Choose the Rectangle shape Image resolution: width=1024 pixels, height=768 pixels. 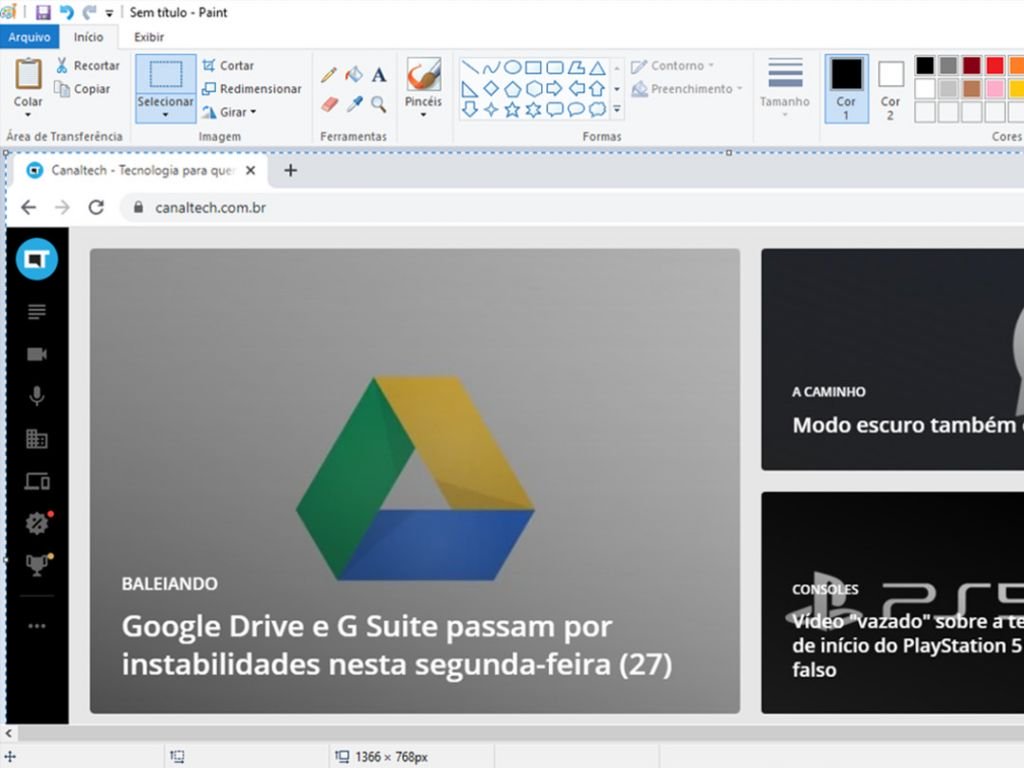(534, 67)
